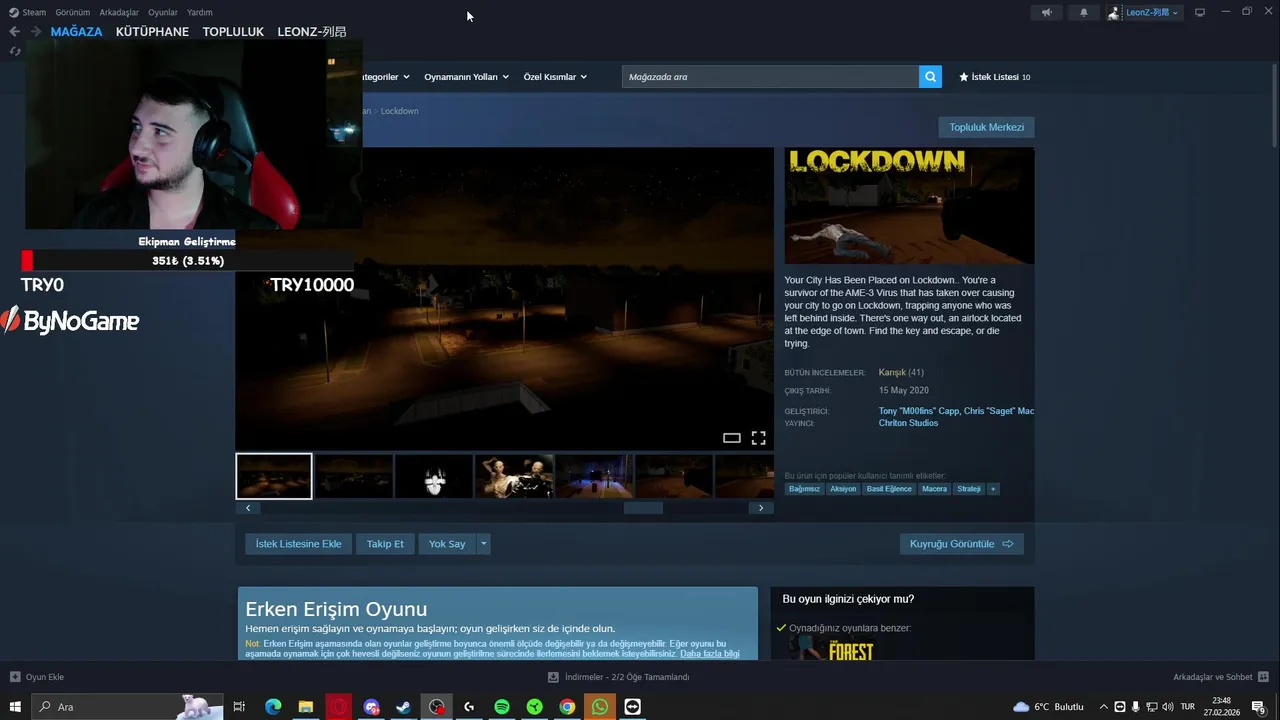The height and width of the screenshot is (720, 1280).
Task: Select the first selected night screenshot thumbnail
Action: tap(274, 476)
